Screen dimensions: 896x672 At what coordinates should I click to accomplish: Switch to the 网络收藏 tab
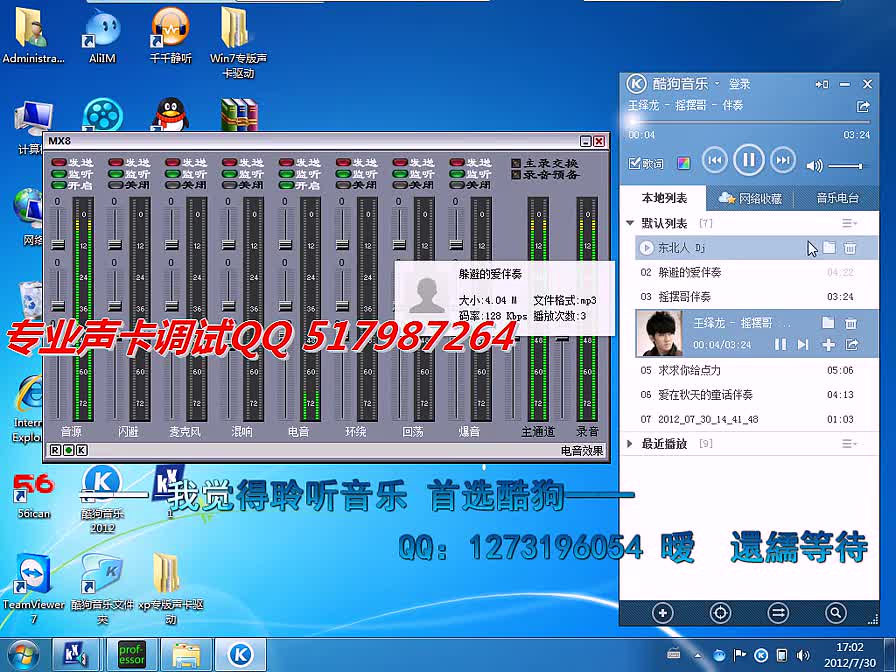tap(760, 197)
